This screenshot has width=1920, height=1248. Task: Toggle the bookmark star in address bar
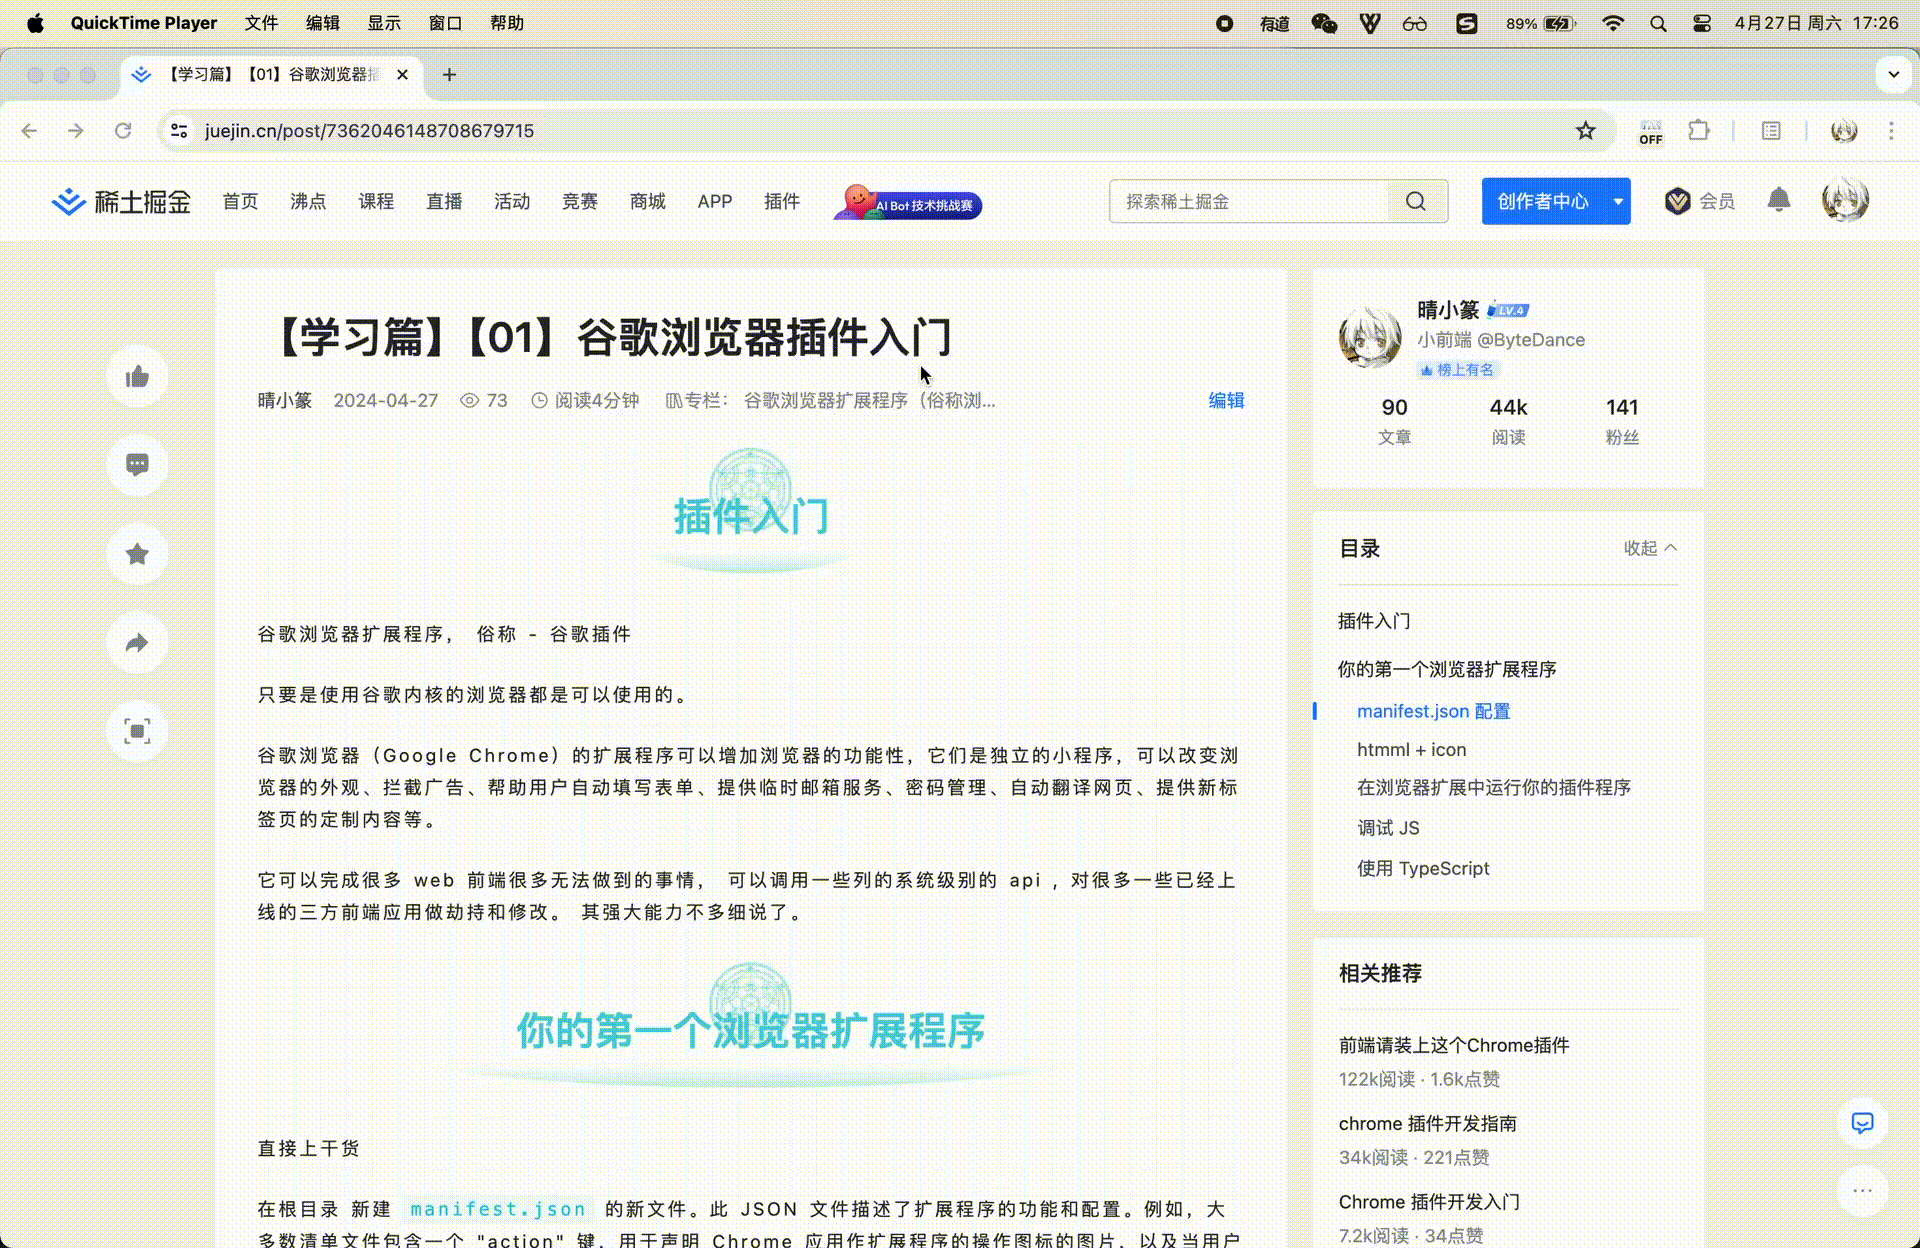pos(1586,130)
